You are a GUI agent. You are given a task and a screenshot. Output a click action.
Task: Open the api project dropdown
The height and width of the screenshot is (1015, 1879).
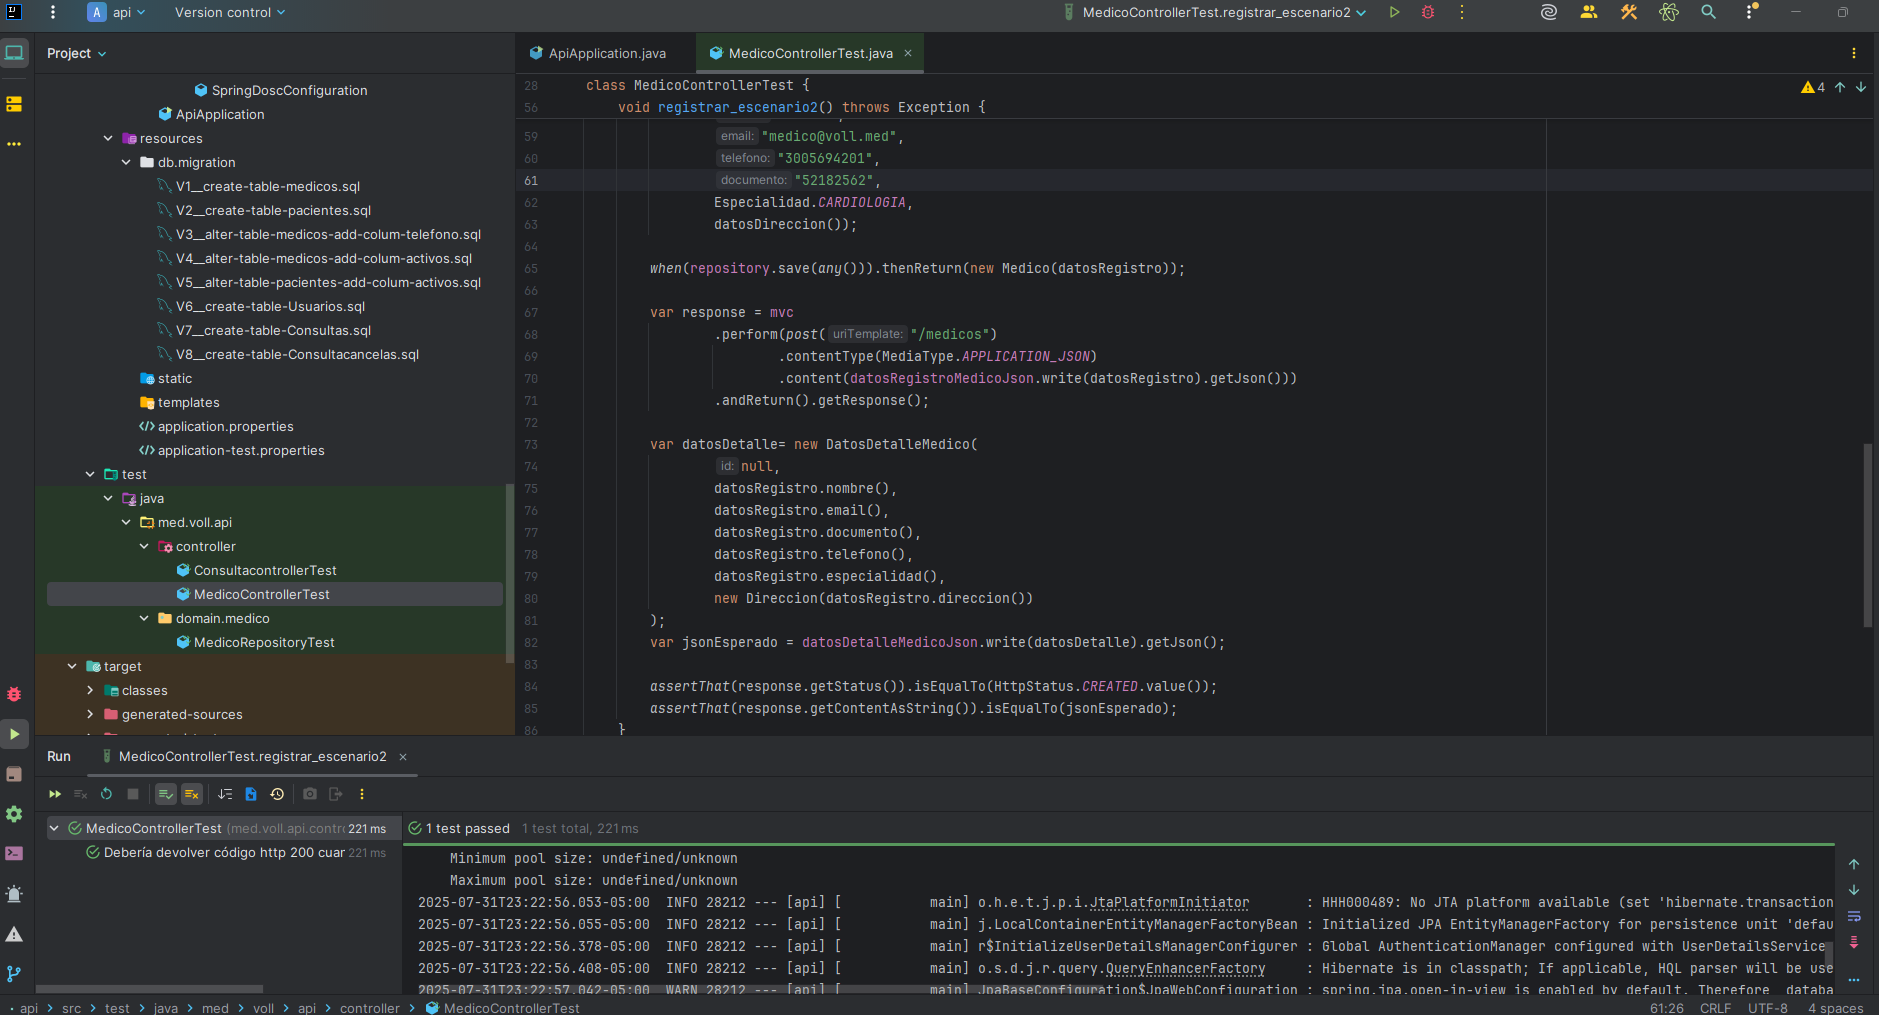[x=117, y=12]
